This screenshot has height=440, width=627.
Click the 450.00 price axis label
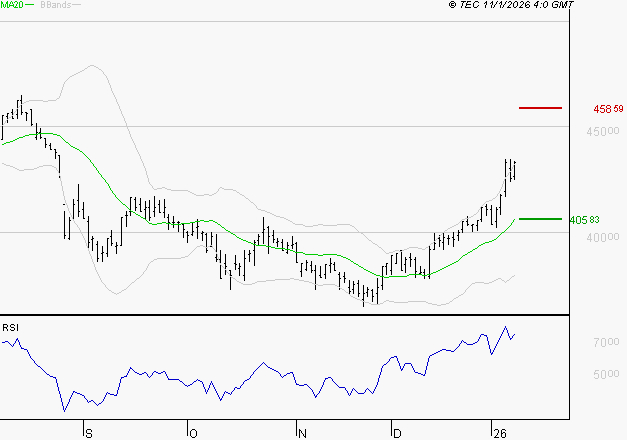tap(603, 131)
